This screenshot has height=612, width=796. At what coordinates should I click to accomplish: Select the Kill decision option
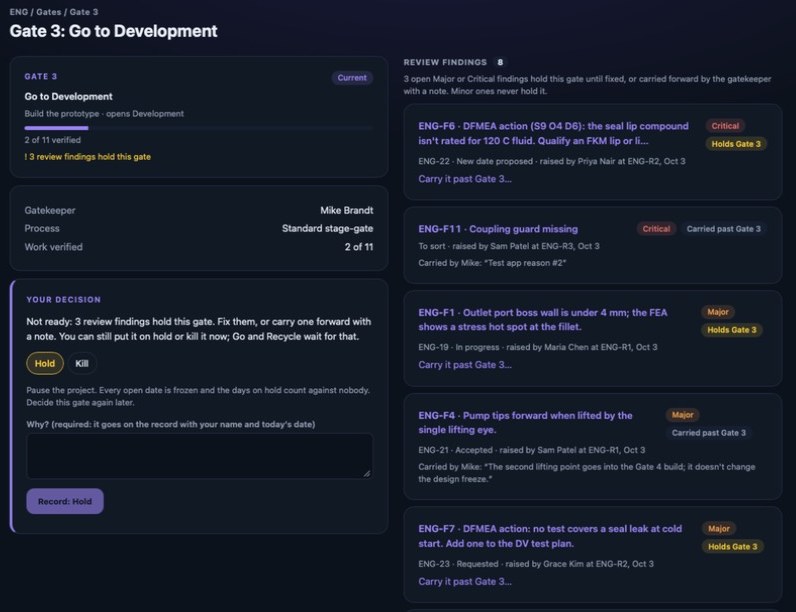(x=82, y=363)
